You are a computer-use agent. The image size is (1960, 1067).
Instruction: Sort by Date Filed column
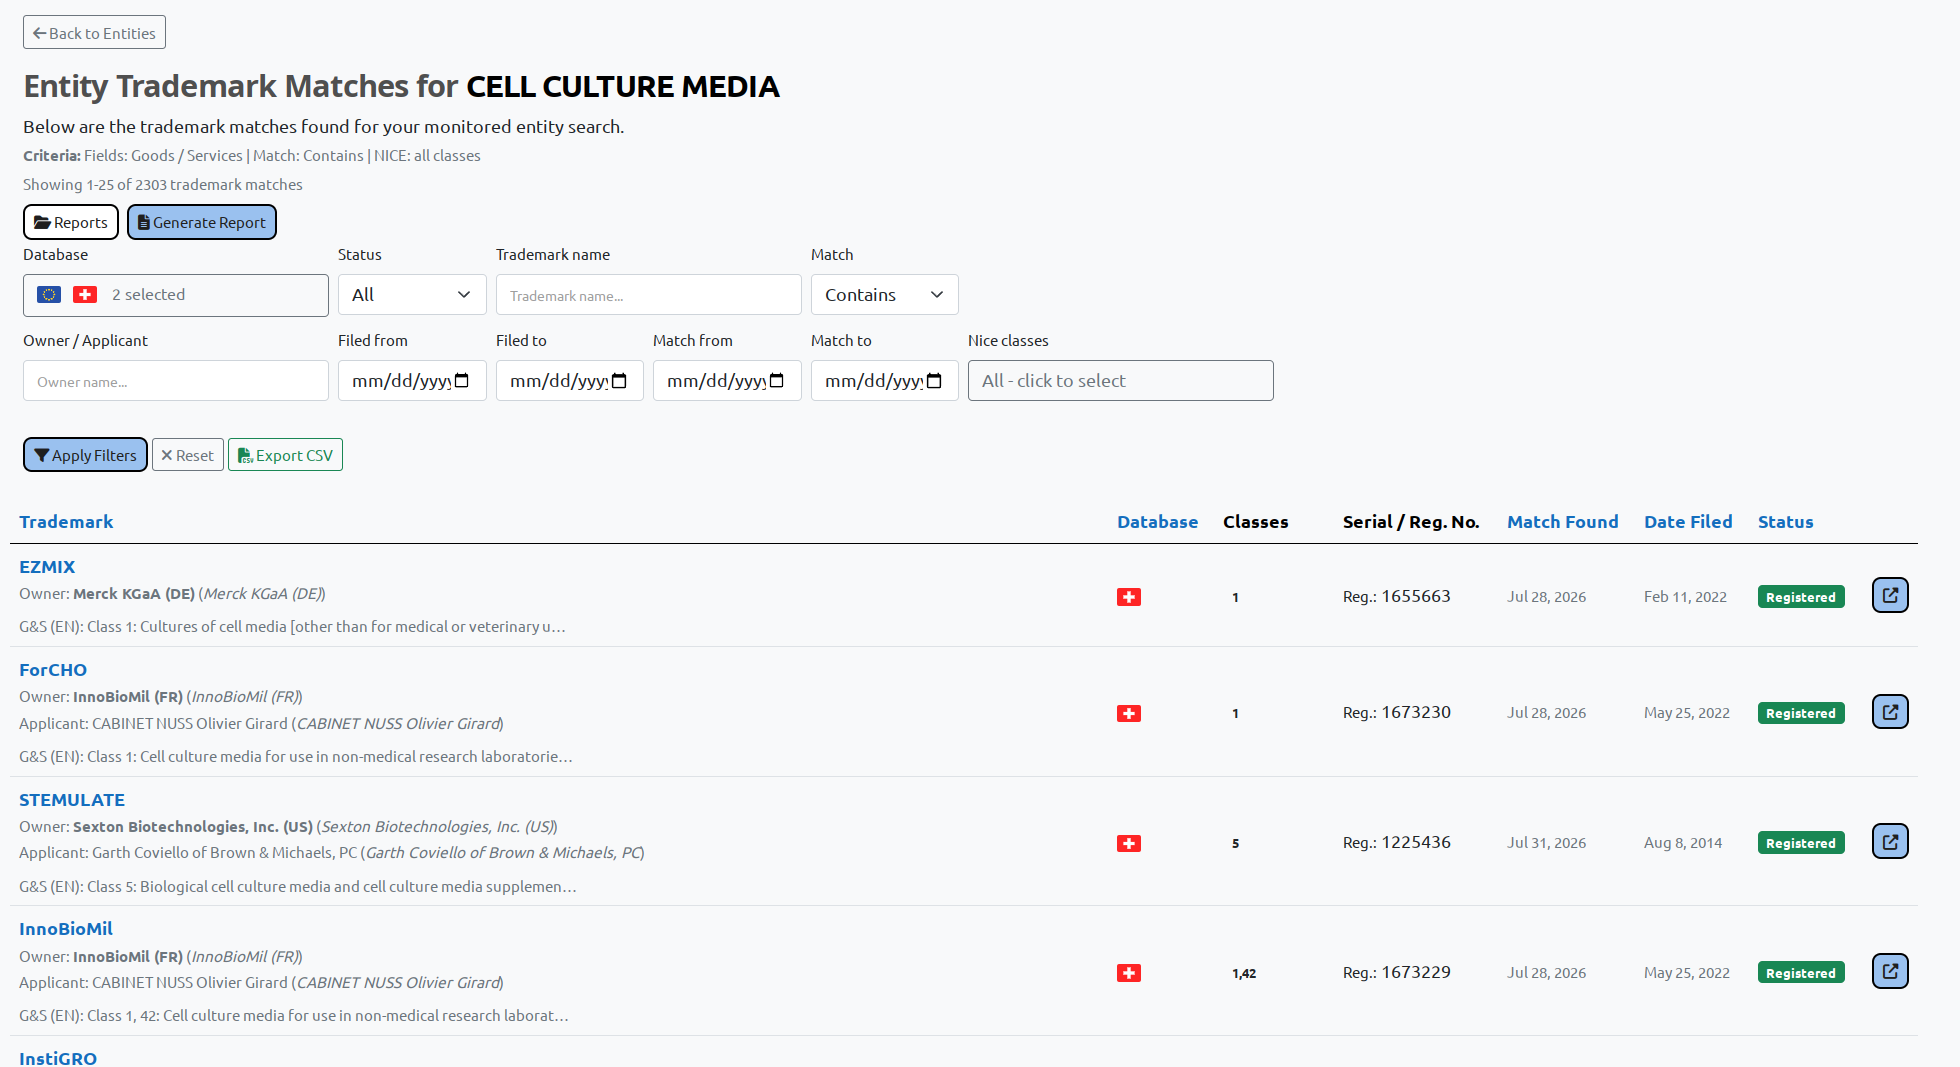[x=1688, y=521]
